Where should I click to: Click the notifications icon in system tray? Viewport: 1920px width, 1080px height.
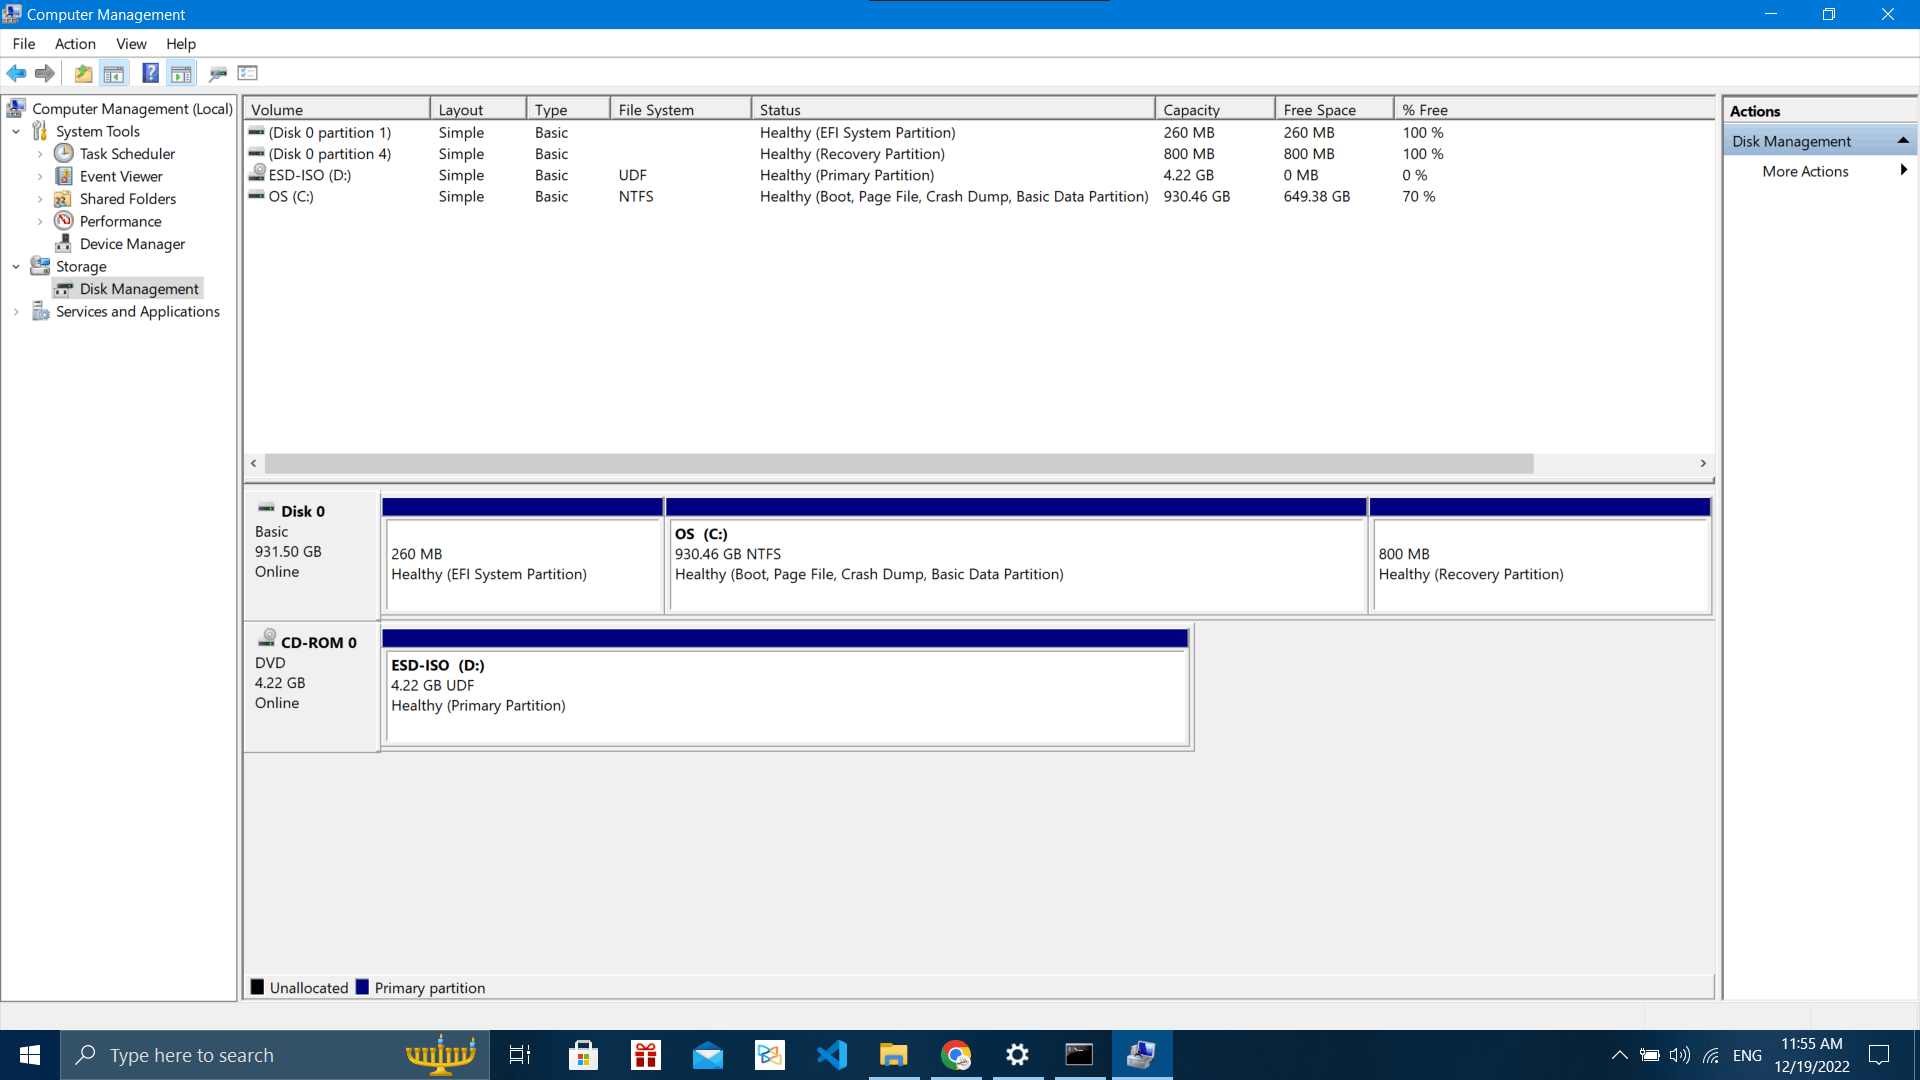point(1878,1054)
